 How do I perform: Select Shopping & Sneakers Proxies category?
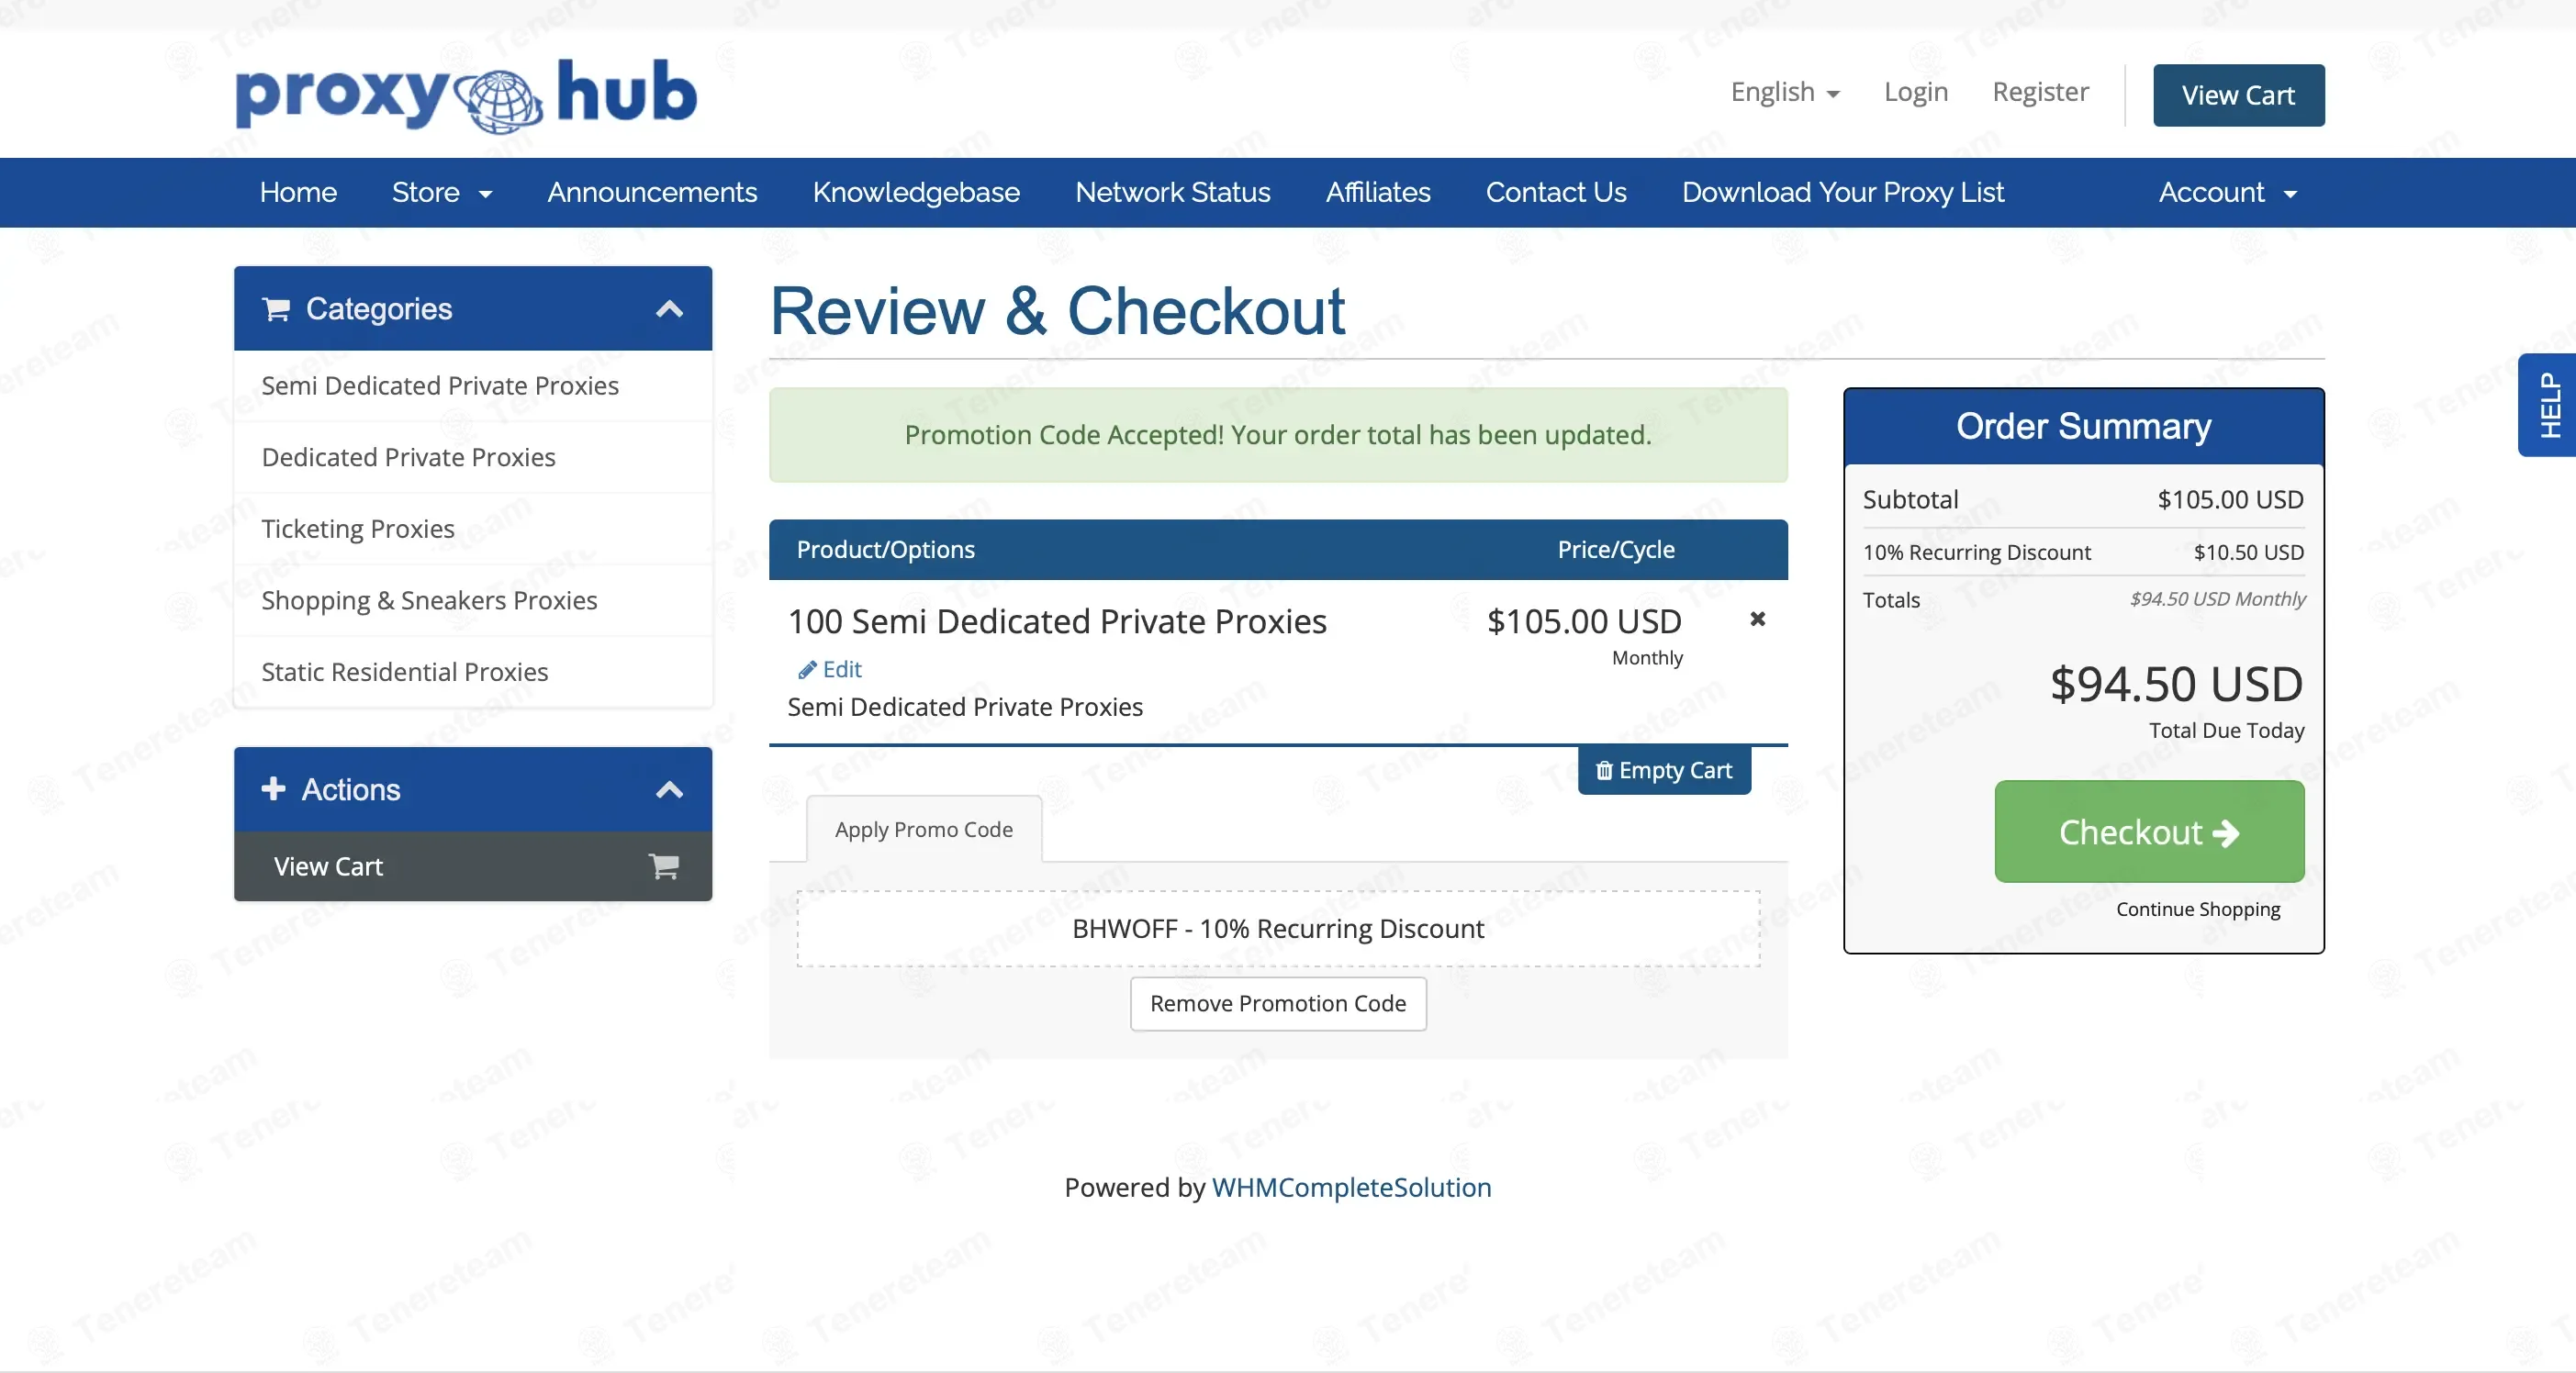coord(473,600)
